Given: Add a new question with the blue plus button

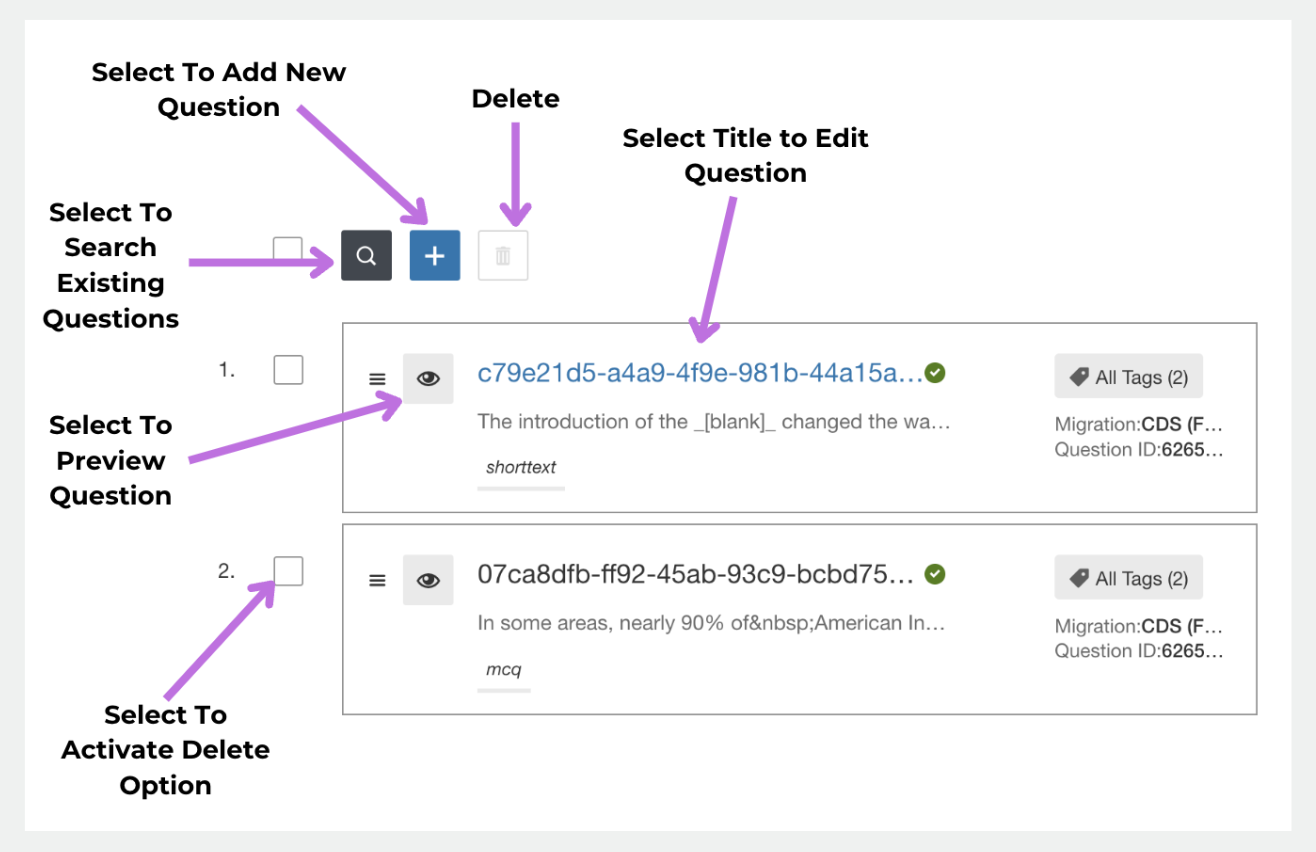Looking at the screenshot, I should click(x=435, y=255).
